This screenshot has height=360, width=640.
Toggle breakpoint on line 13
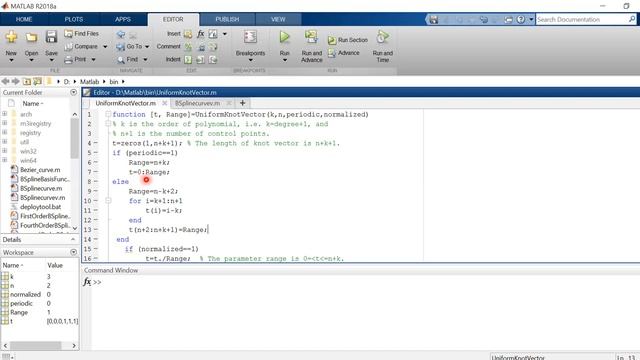coord(96,229)
